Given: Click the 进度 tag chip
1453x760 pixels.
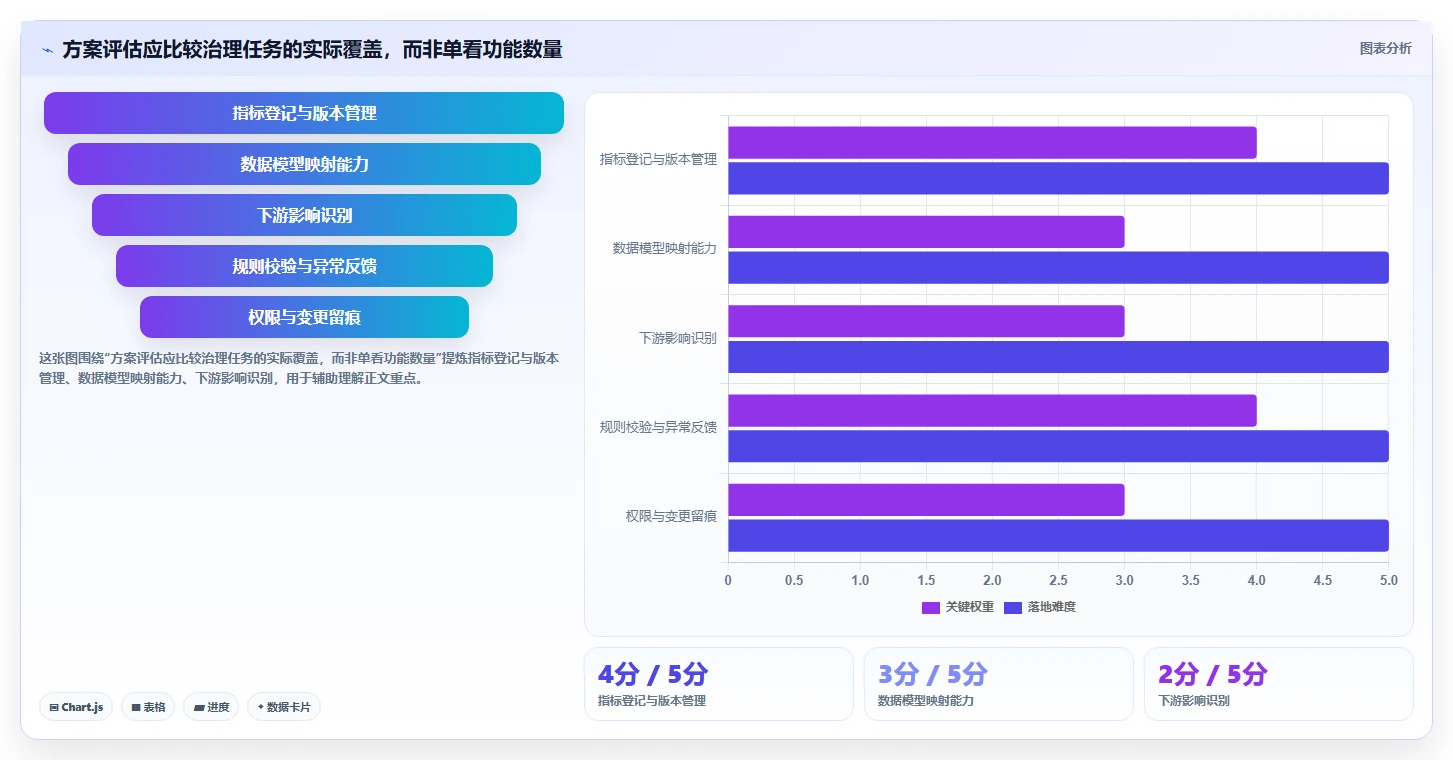Looking at the screenshot, I should (x=211, y=707).
